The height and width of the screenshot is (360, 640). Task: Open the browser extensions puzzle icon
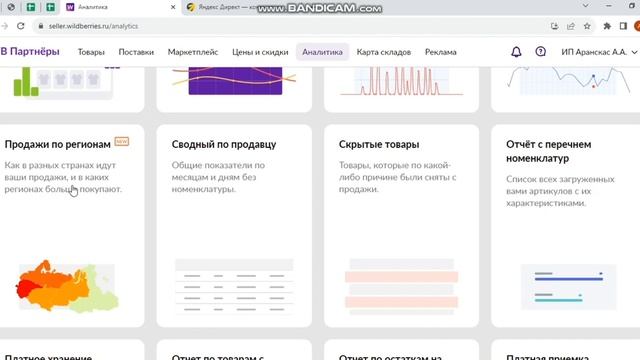point(607,26)
